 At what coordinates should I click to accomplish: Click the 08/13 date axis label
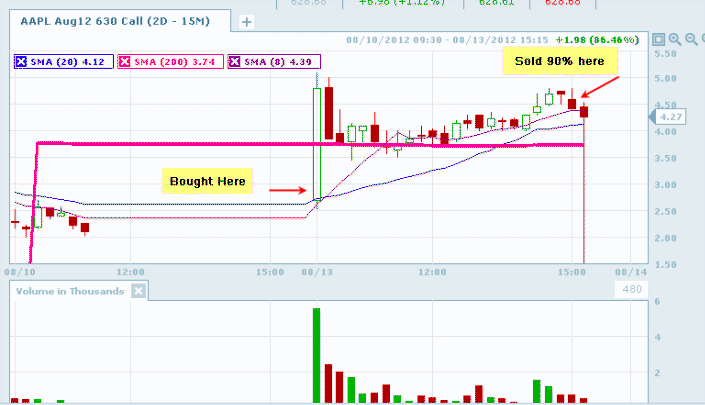317,272
